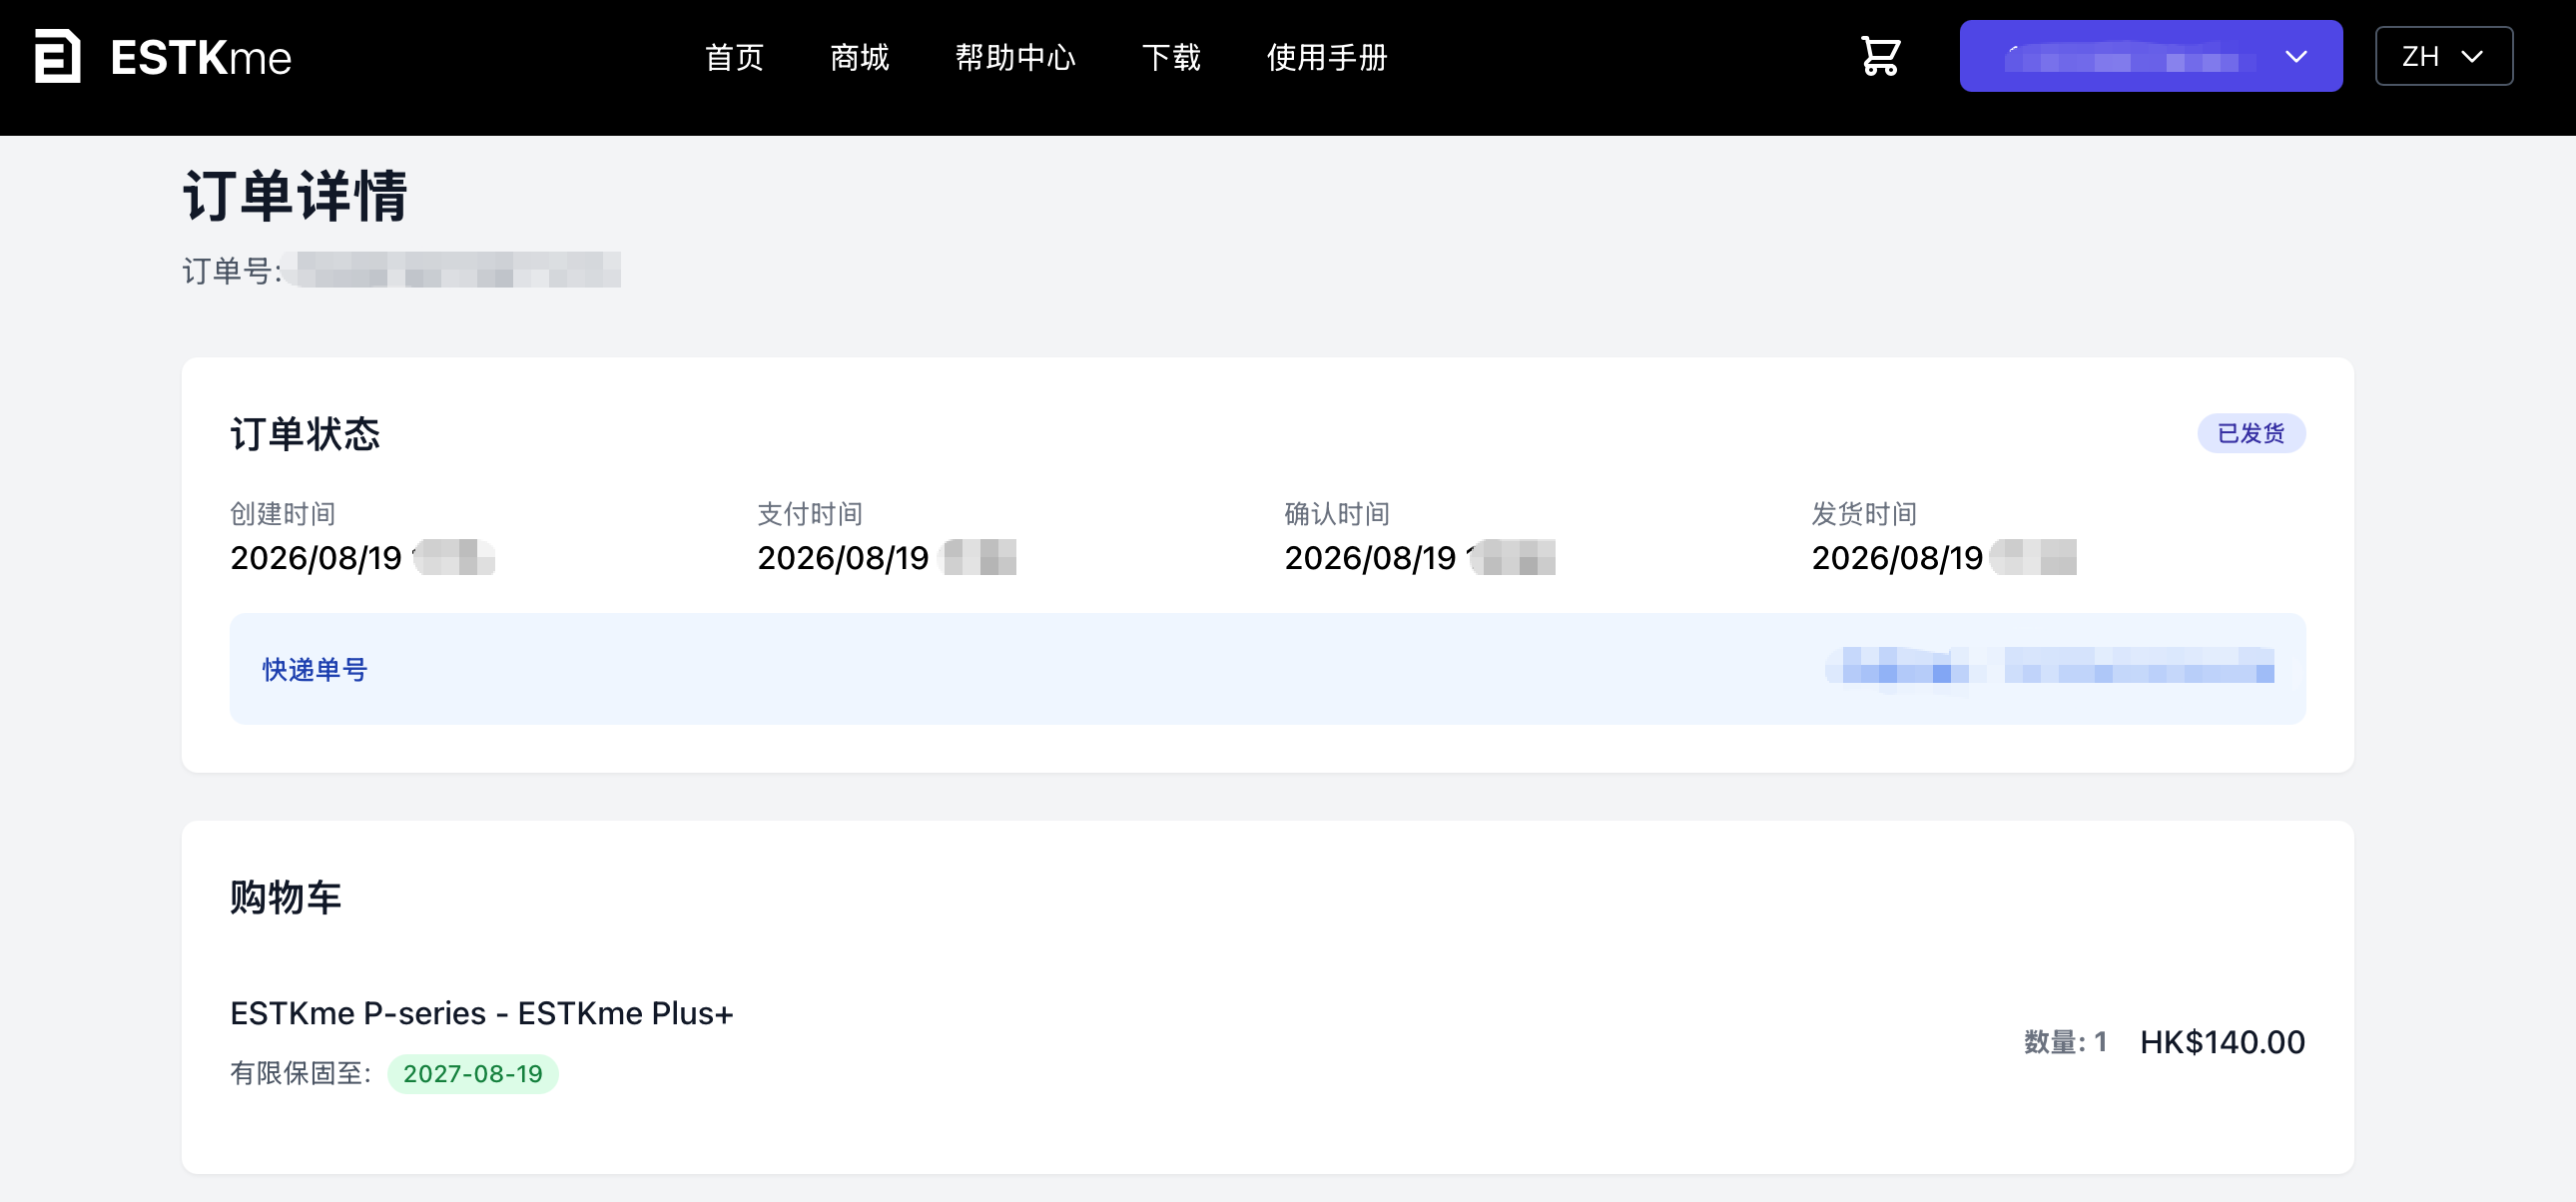Image resolution: width=2576 pixels, height=1202 pixels.
Task: Open the 使用手册 user manual
Action: click(1327, 57)
